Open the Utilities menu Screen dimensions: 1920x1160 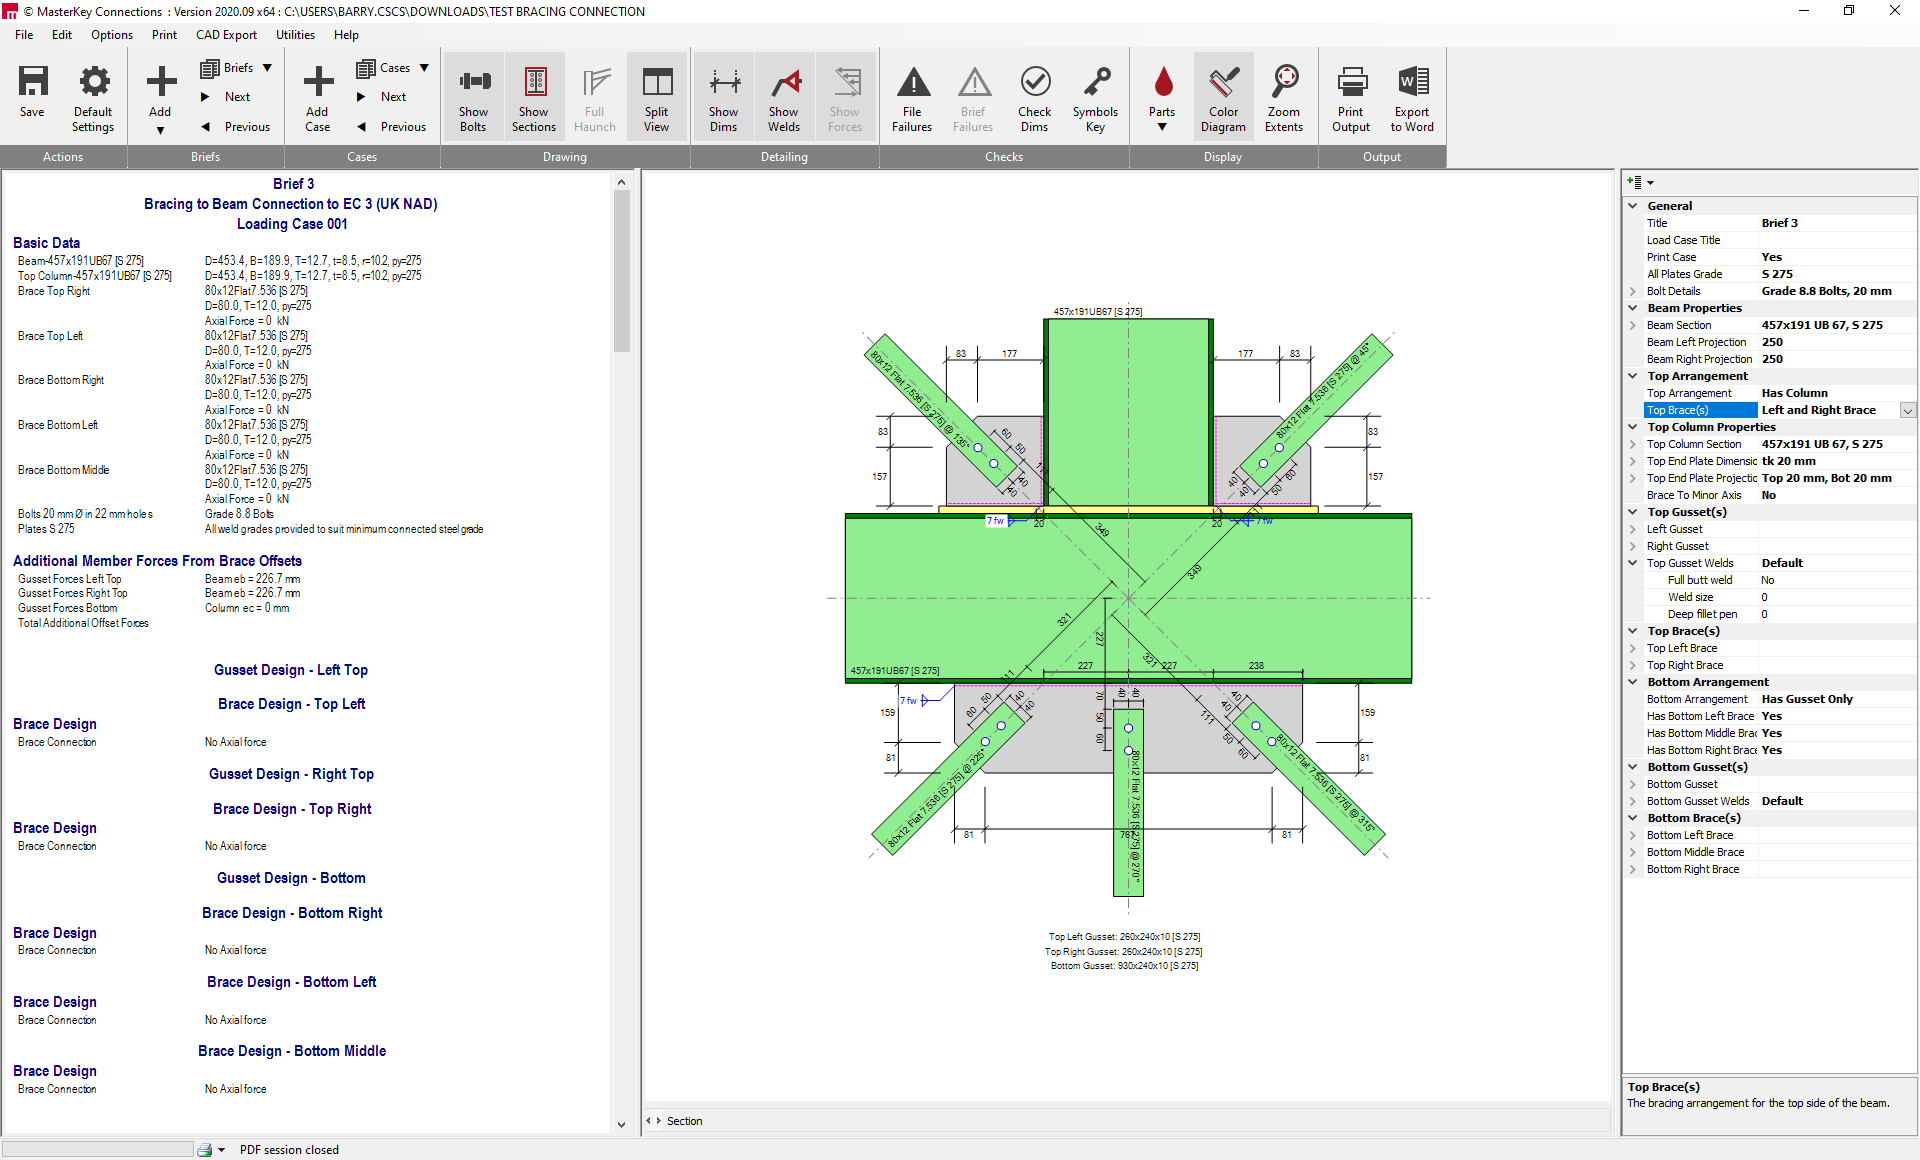(295, 34)
